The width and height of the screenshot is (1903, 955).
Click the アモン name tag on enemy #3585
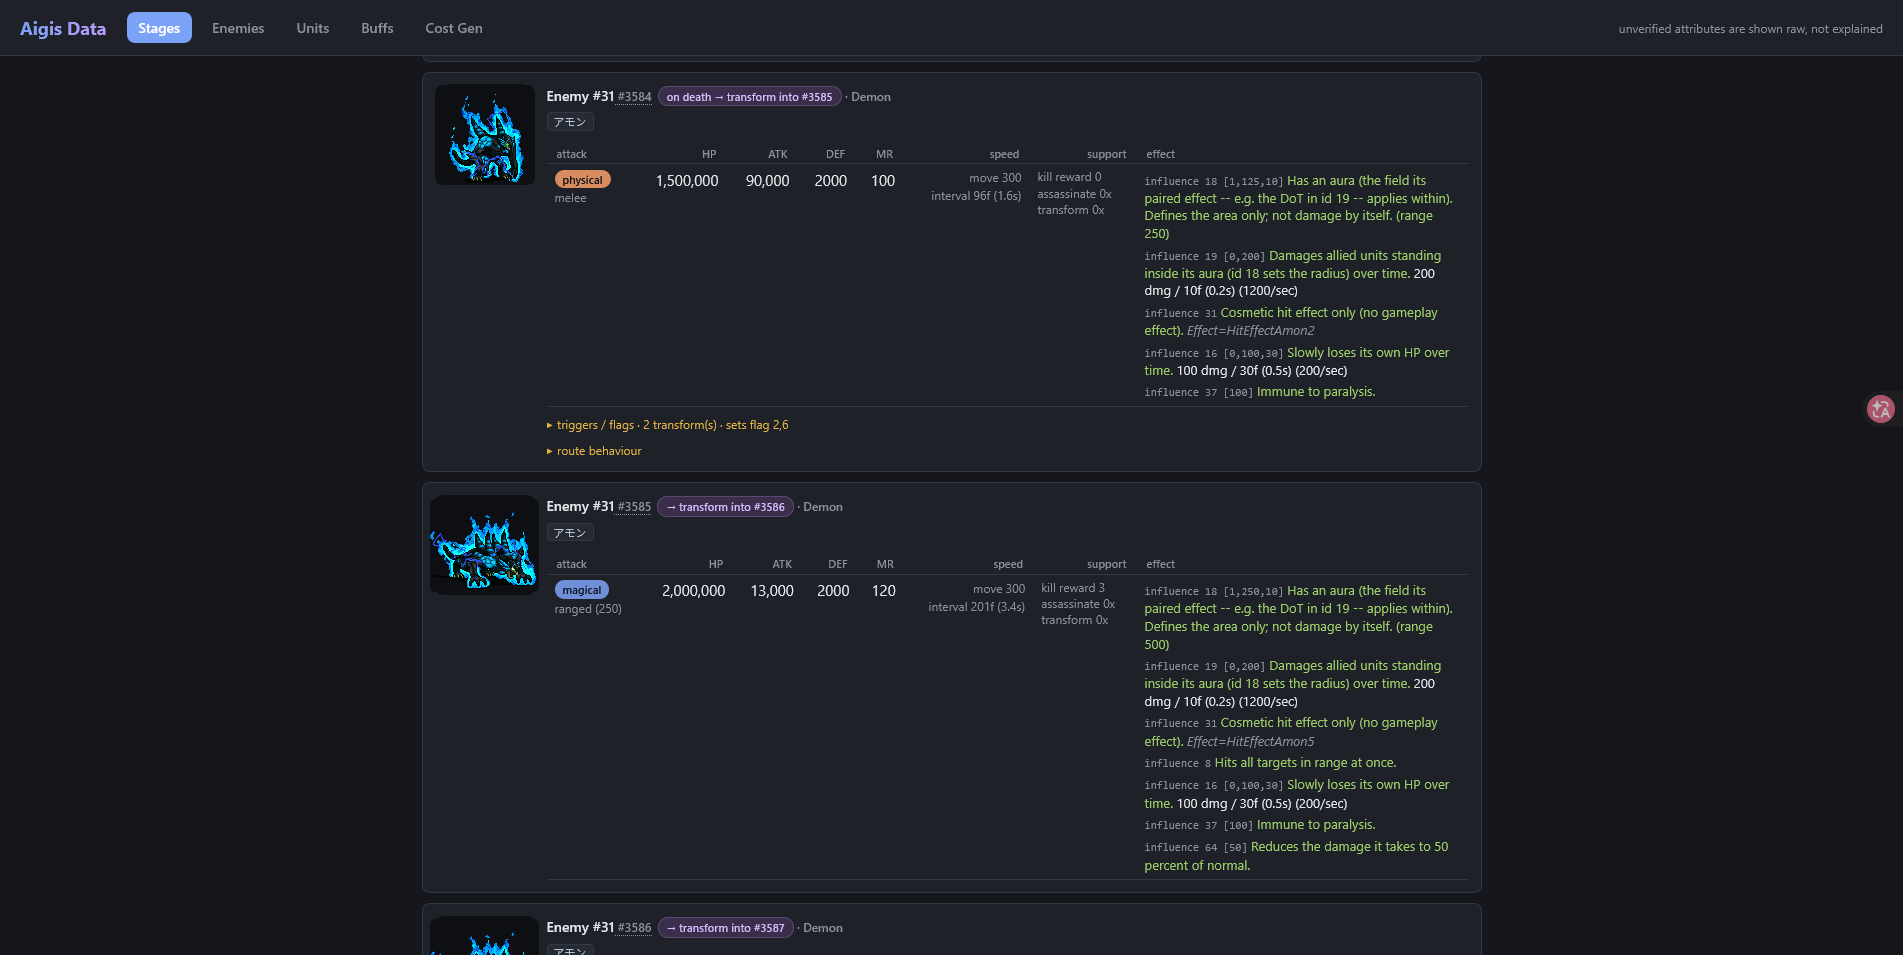570,533
